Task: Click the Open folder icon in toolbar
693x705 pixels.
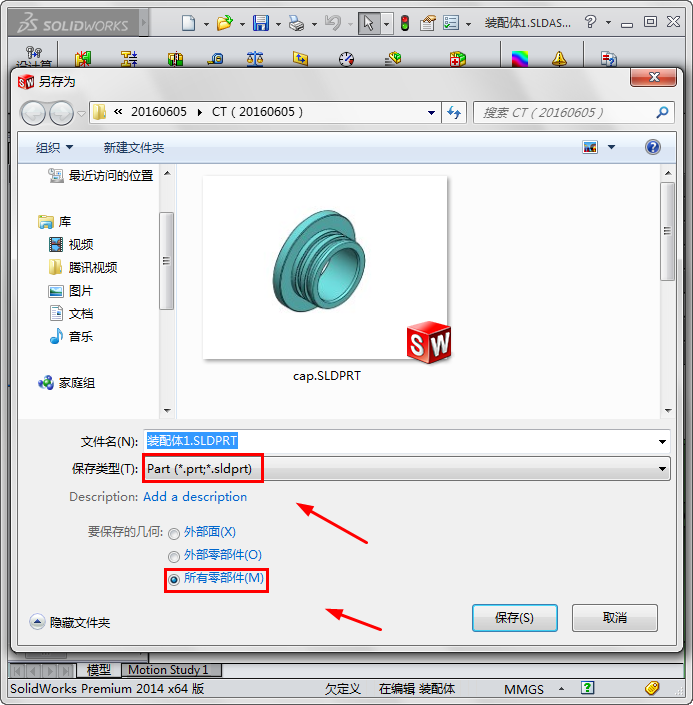Action: pos(224,23)
